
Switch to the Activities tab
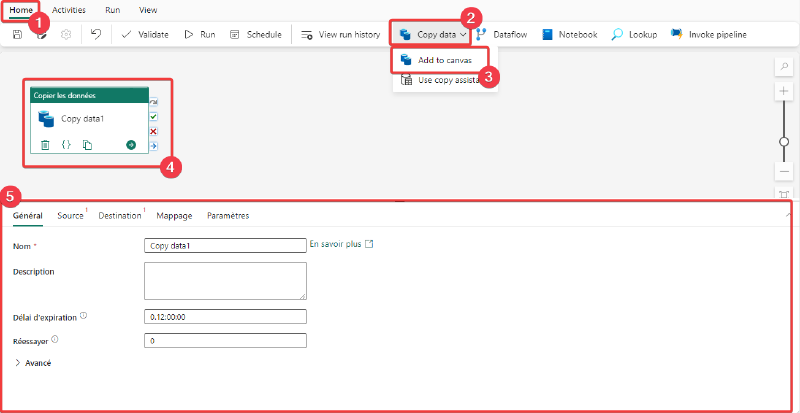[69, 10]
